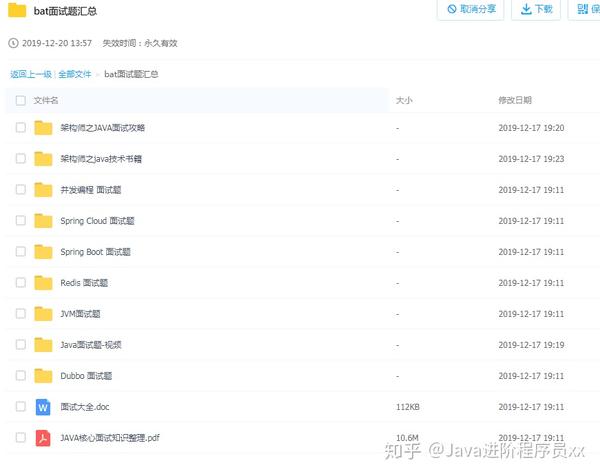The image size is (600, 474).
Task: Click the QR code icon button at top right
Action: [584, 9]
